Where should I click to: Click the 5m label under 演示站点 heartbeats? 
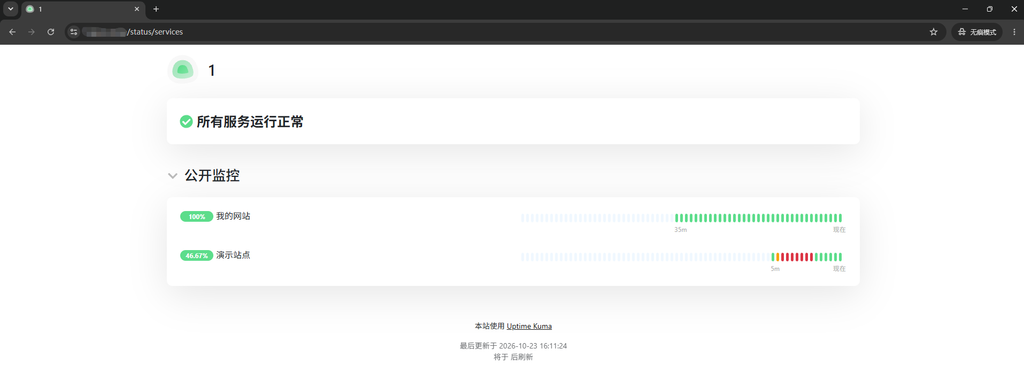775,269
